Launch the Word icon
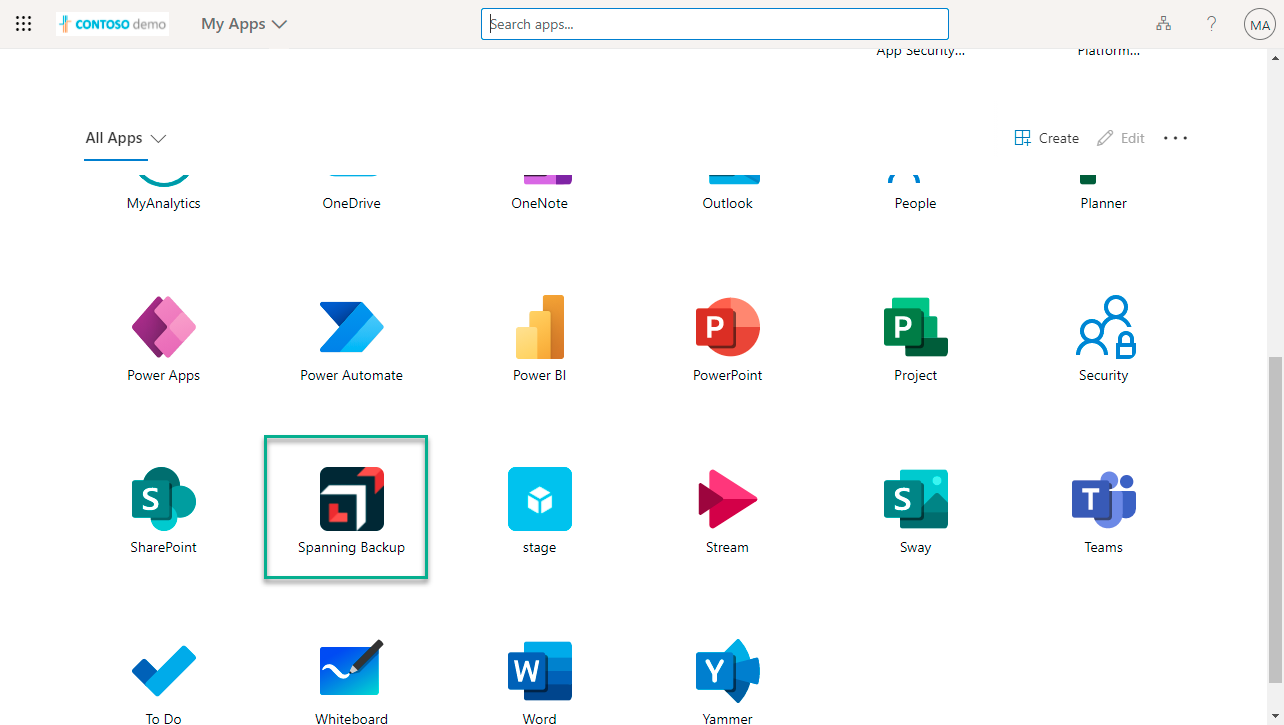Screen dimensions: 1284x725 point(540,671)
